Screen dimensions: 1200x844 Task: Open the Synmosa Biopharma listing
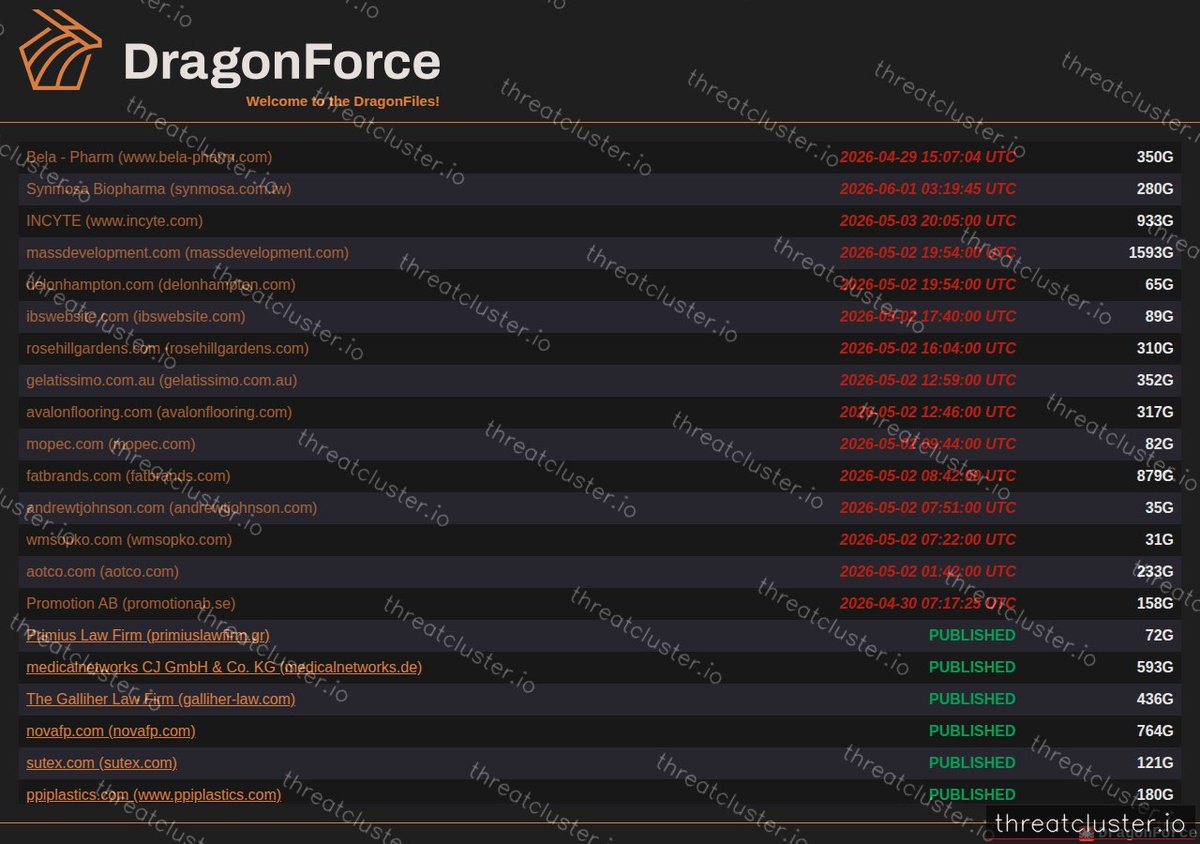coord(158,189)
